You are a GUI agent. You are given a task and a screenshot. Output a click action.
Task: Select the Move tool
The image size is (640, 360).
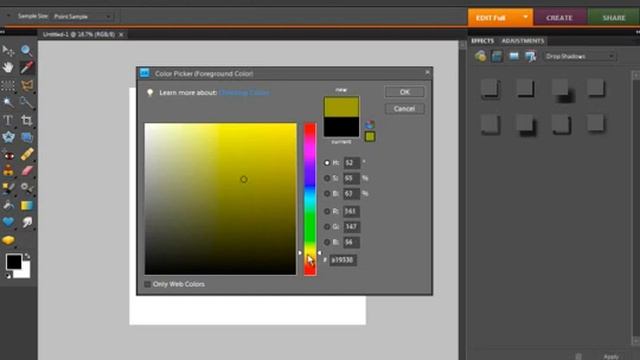[x=8, y=51]
